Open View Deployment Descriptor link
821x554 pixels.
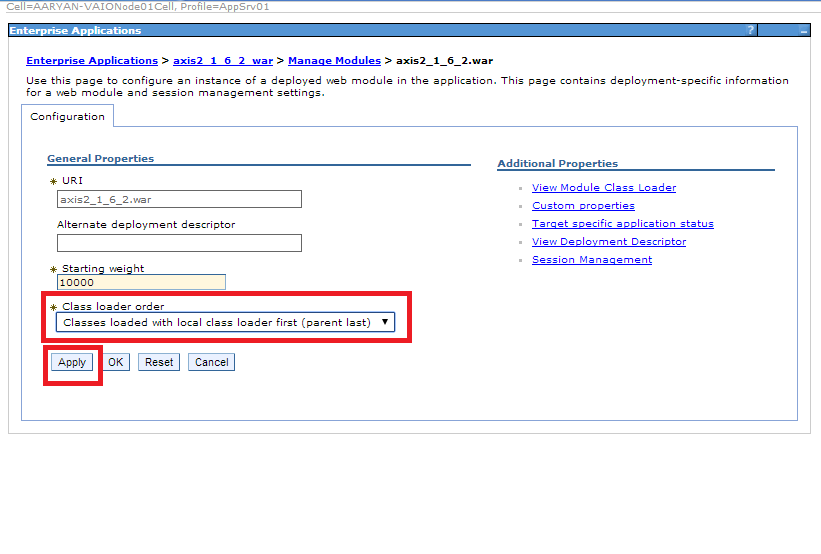pyautogui.click(x=609, y=241)
